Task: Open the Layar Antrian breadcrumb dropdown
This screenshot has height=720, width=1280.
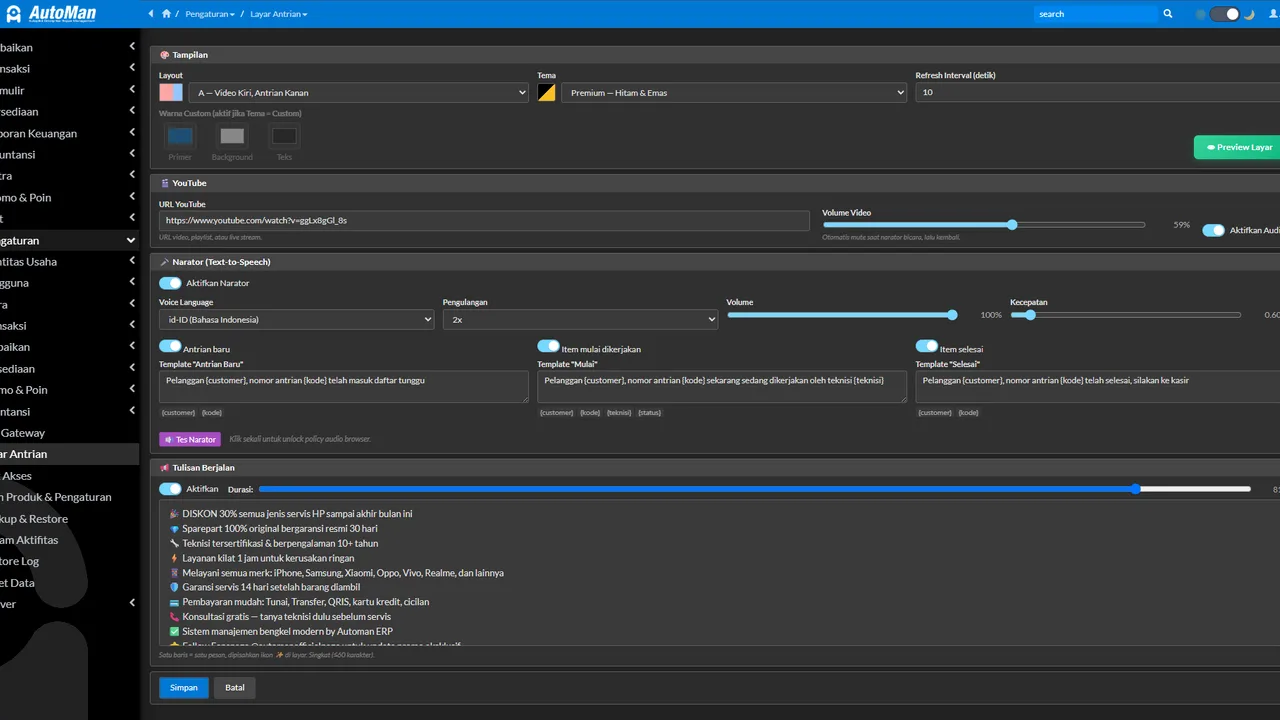Action: pos(278,14)
